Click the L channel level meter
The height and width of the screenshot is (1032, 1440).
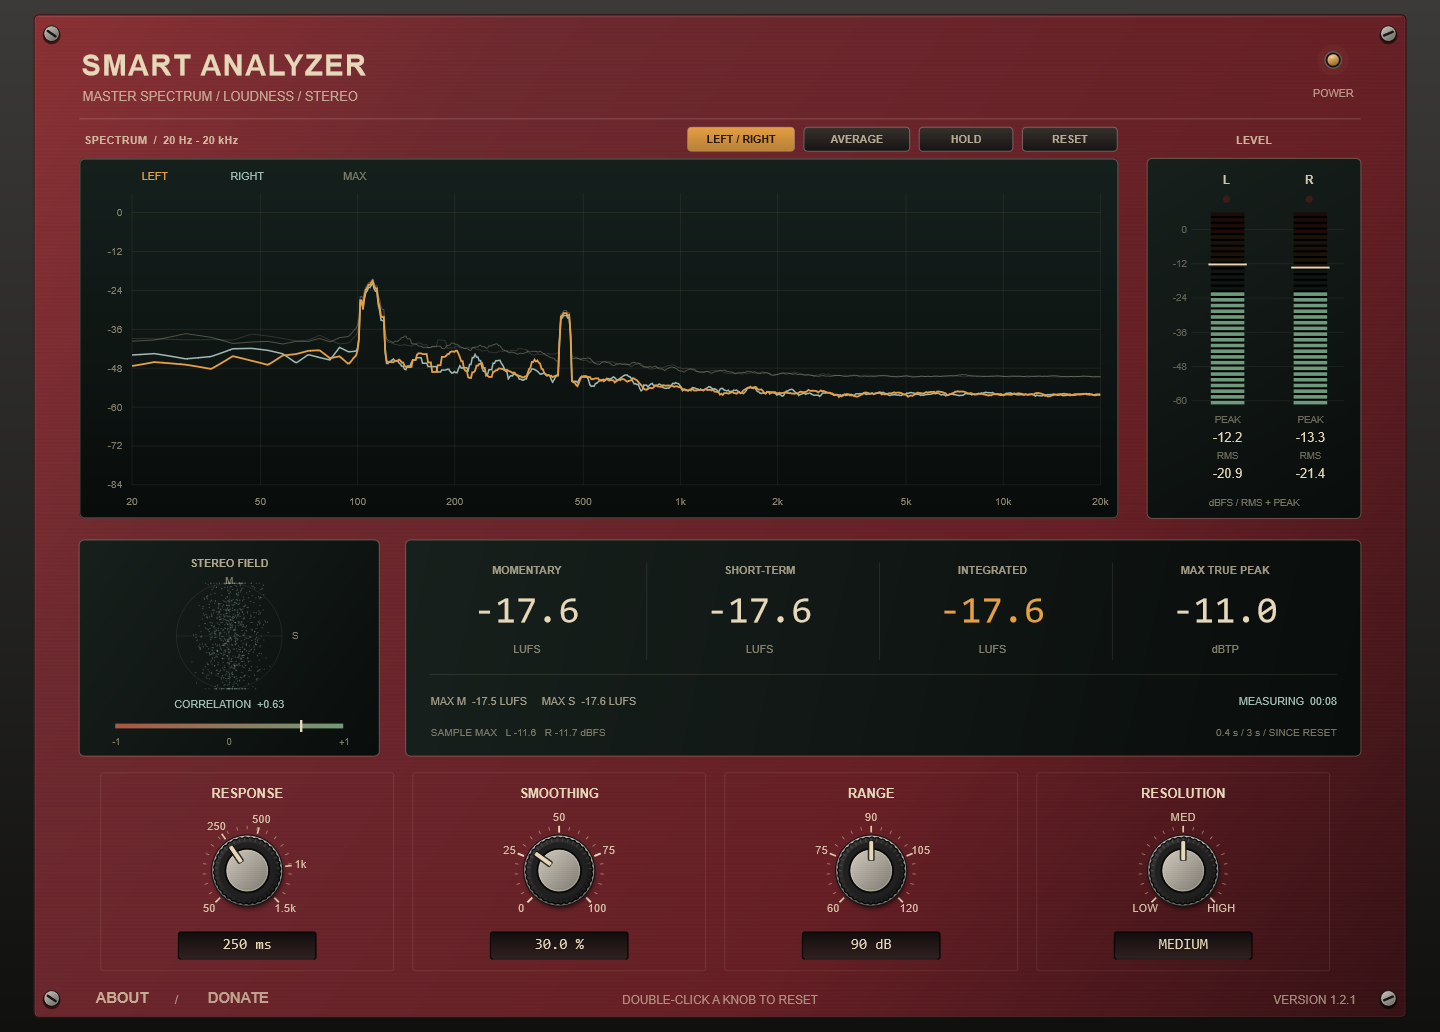pos(1227,308)
